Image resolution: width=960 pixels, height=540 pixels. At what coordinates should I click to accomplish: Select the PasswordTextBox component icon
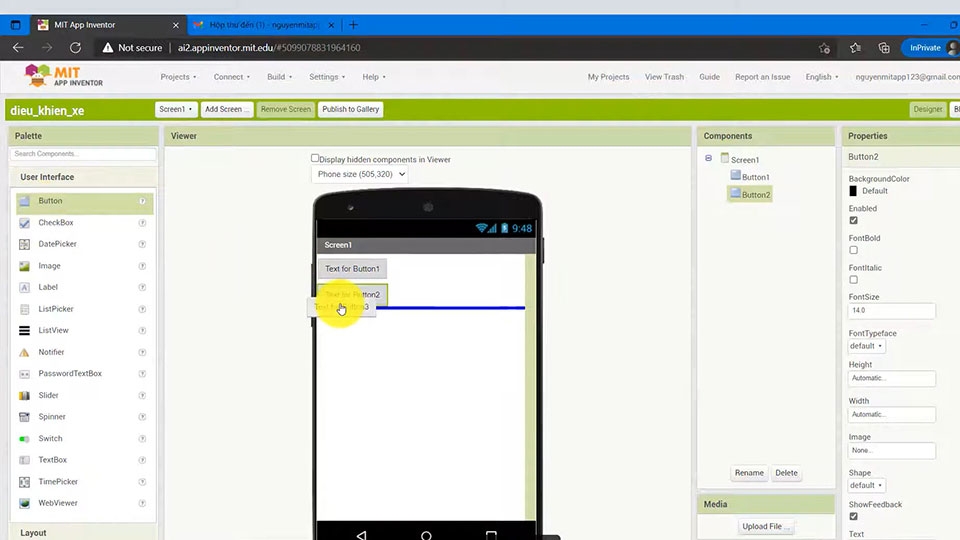(24, 373)
